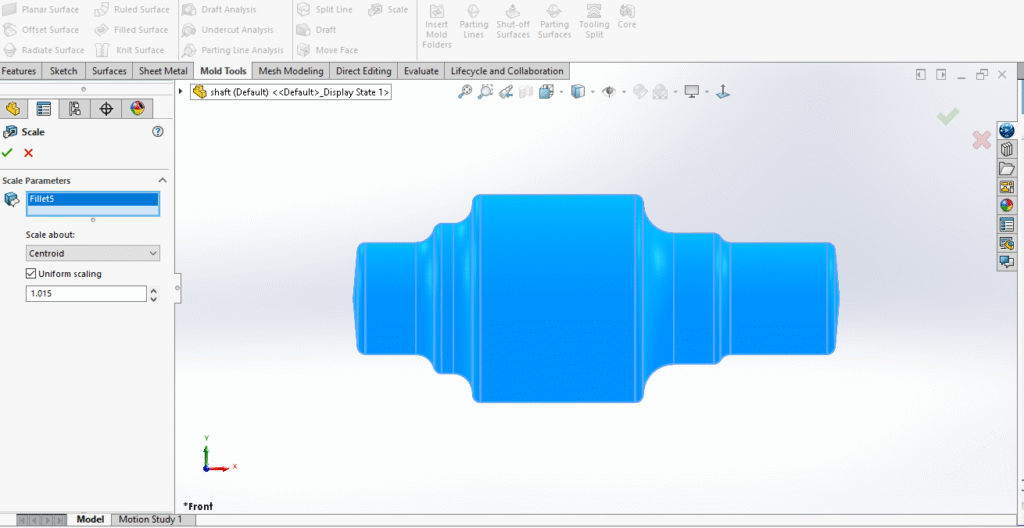Image resolution: width=1024 pixels, height=528 pixels.
Task: Toggle Uniform scaling checkbox
Action: [31, 274]
